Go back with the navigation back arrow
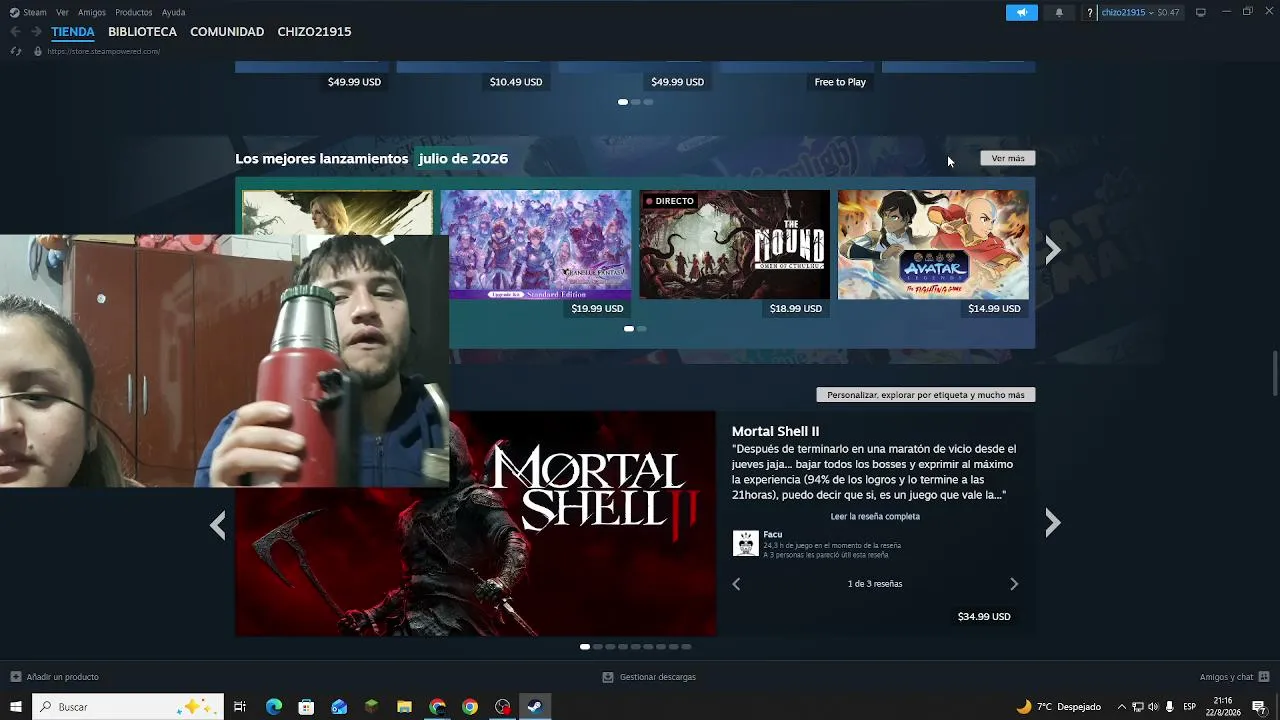 pyautogui.click(x=15, y=32)
